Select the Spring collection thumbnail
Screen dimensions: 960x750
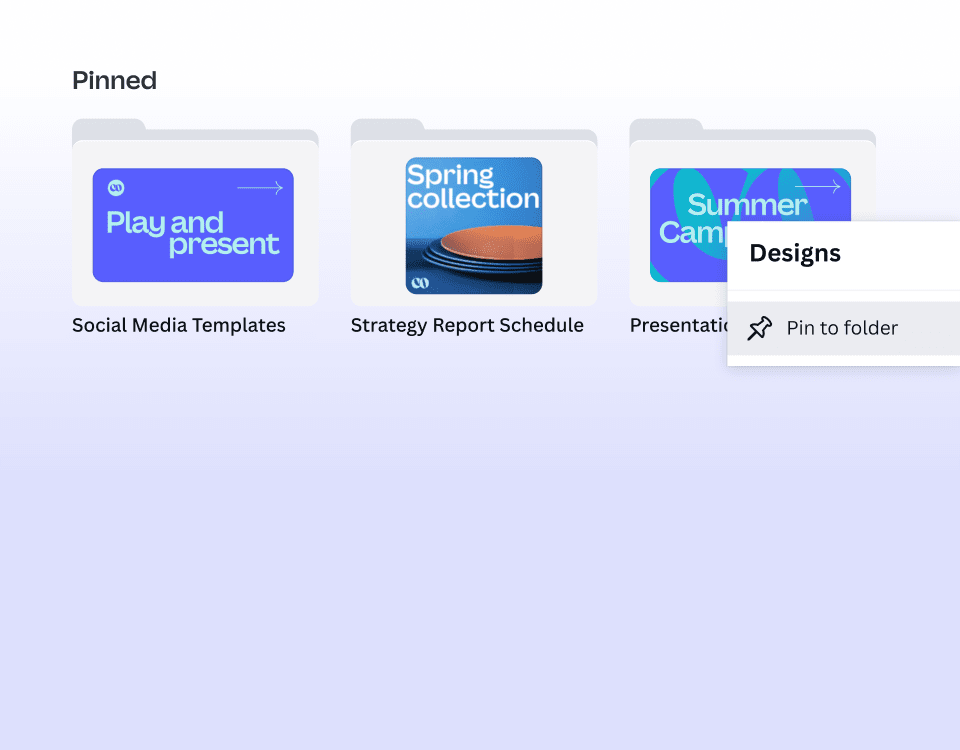tap(474, 225)
